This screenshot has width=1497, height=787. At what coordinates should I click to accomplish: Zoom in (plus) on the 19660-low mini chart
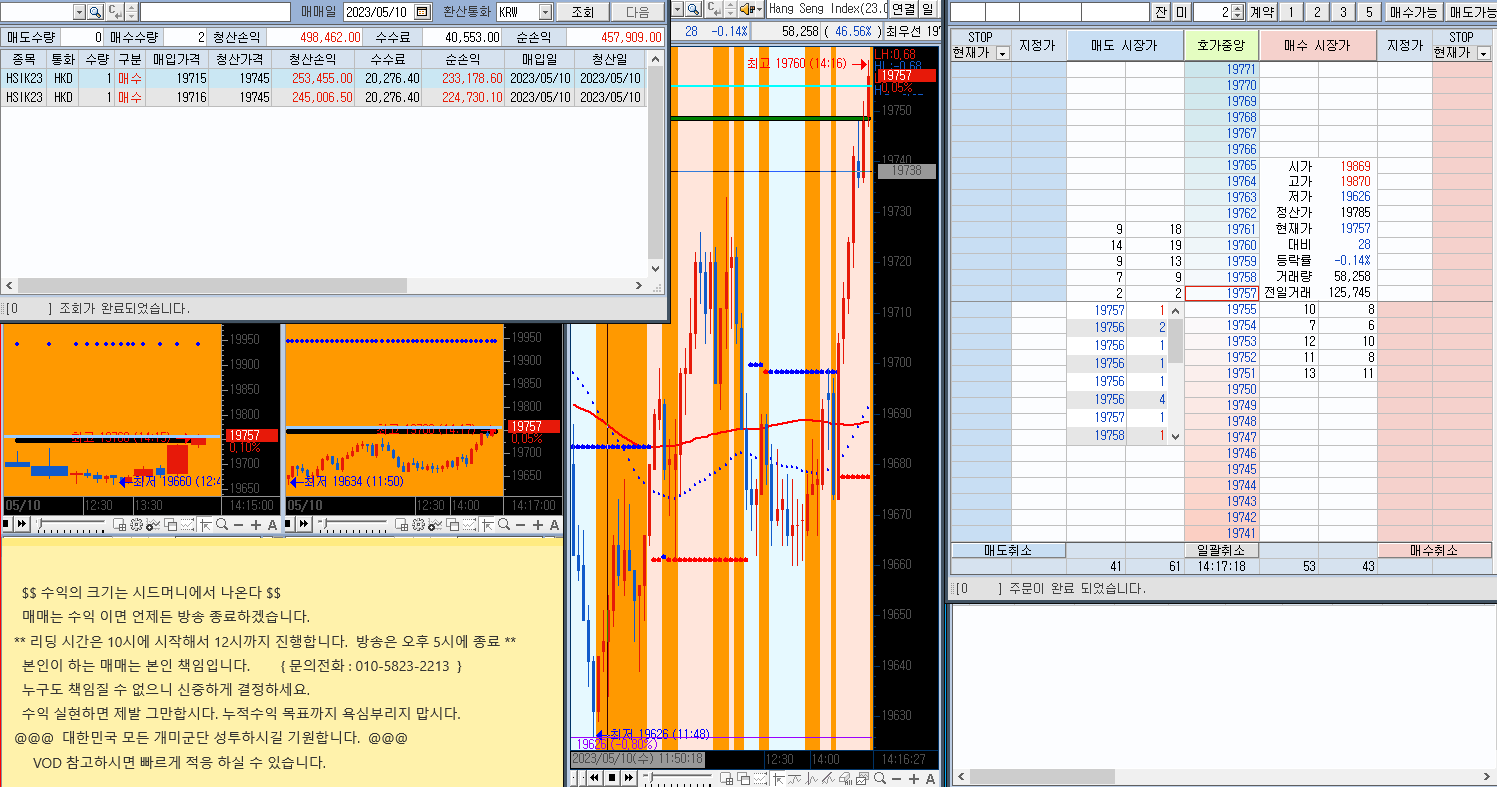point(256,524)
